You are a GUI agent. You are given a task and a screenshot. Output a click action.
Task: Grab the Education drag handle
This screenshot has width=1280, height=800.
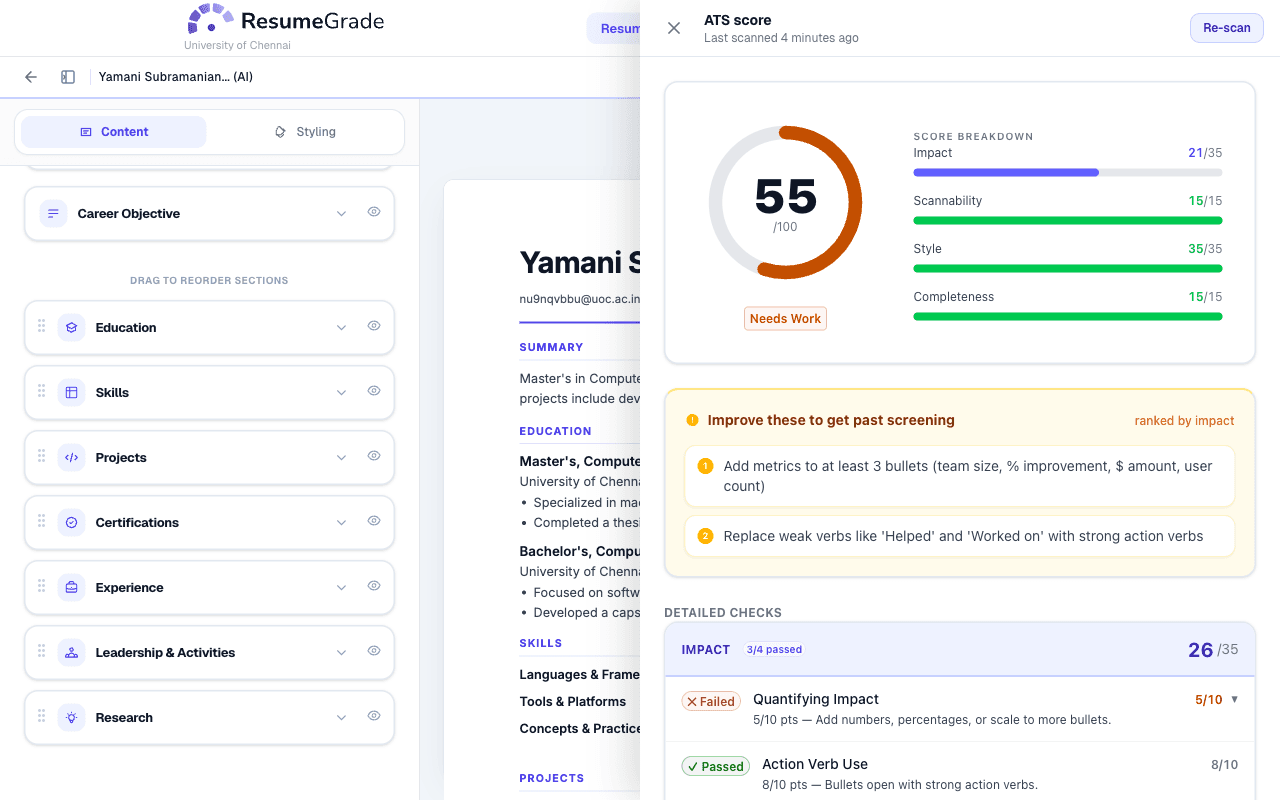[42, 326]
